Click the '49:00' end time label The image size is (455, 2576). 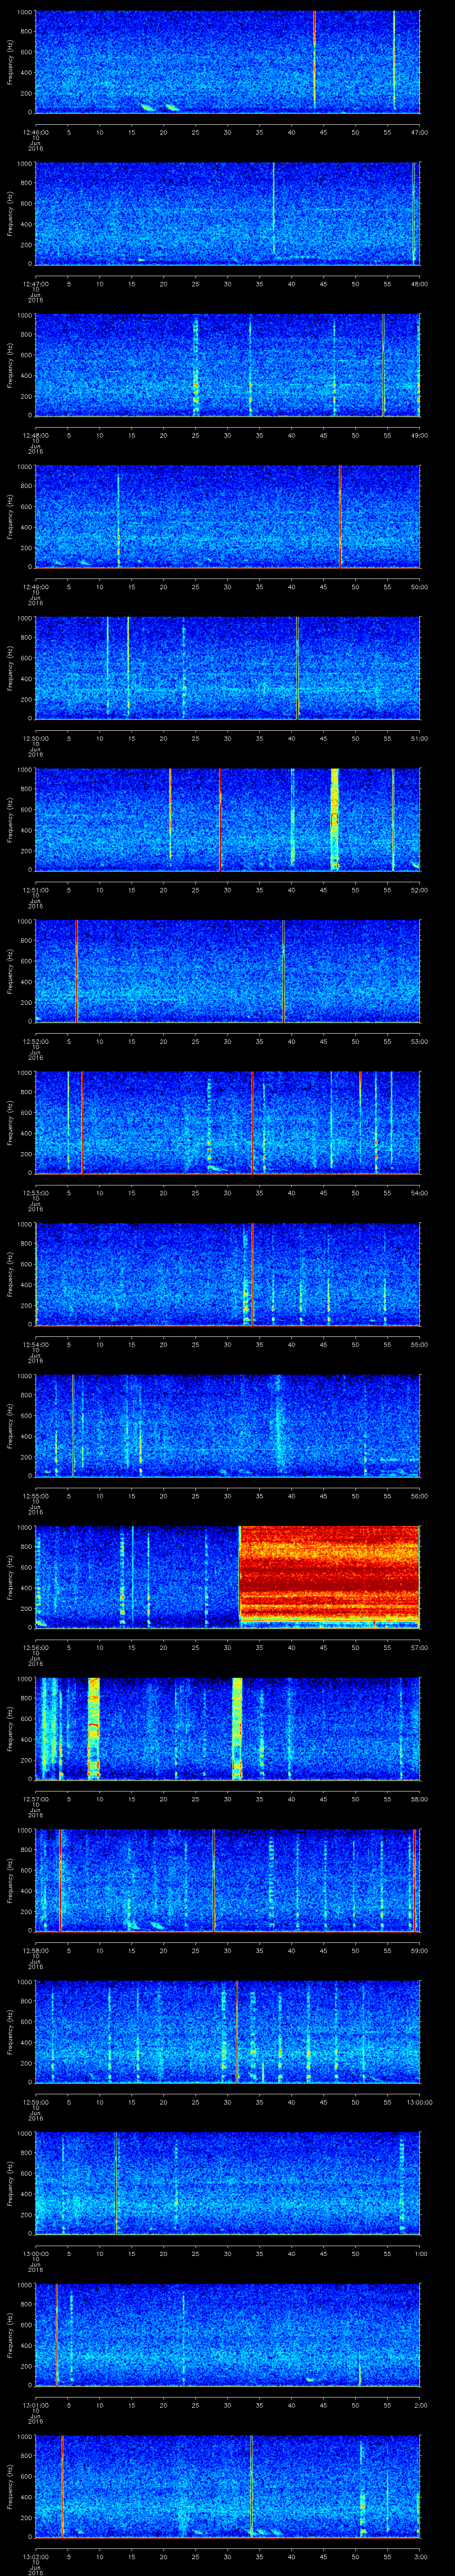pos(419,435)
